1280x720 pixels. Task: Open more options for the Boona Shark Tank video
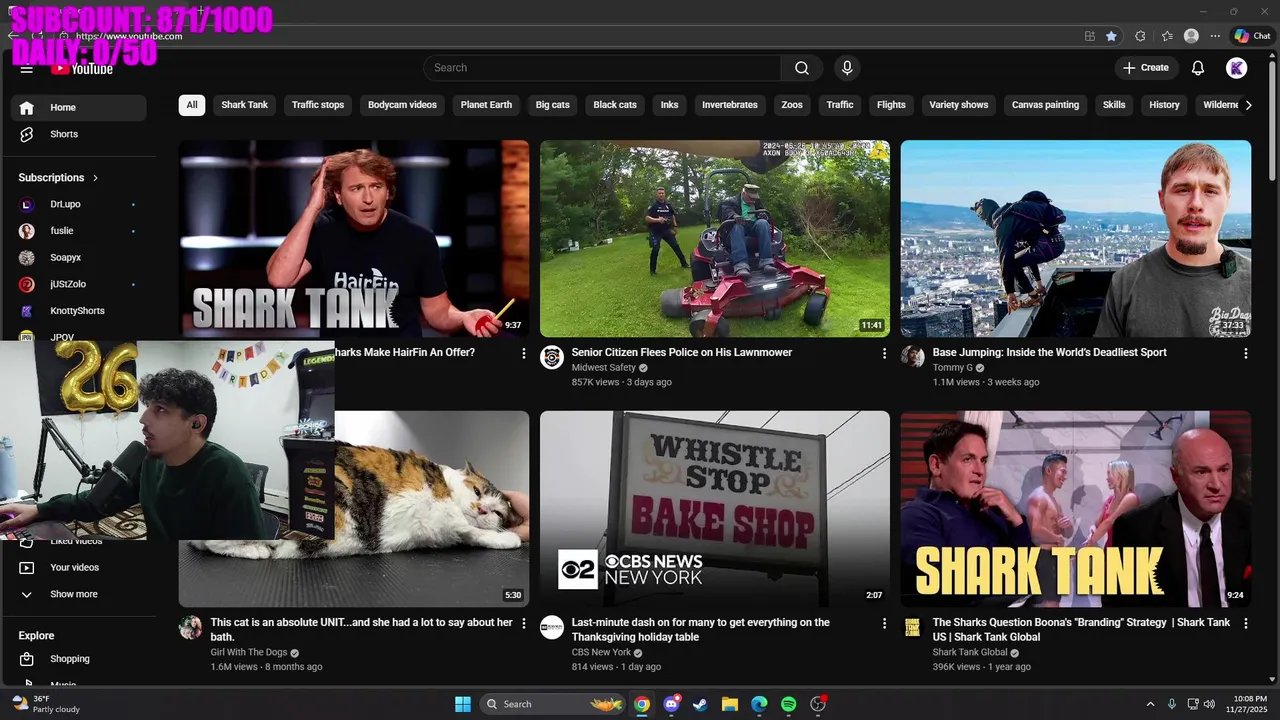[x=1245, y=623]
